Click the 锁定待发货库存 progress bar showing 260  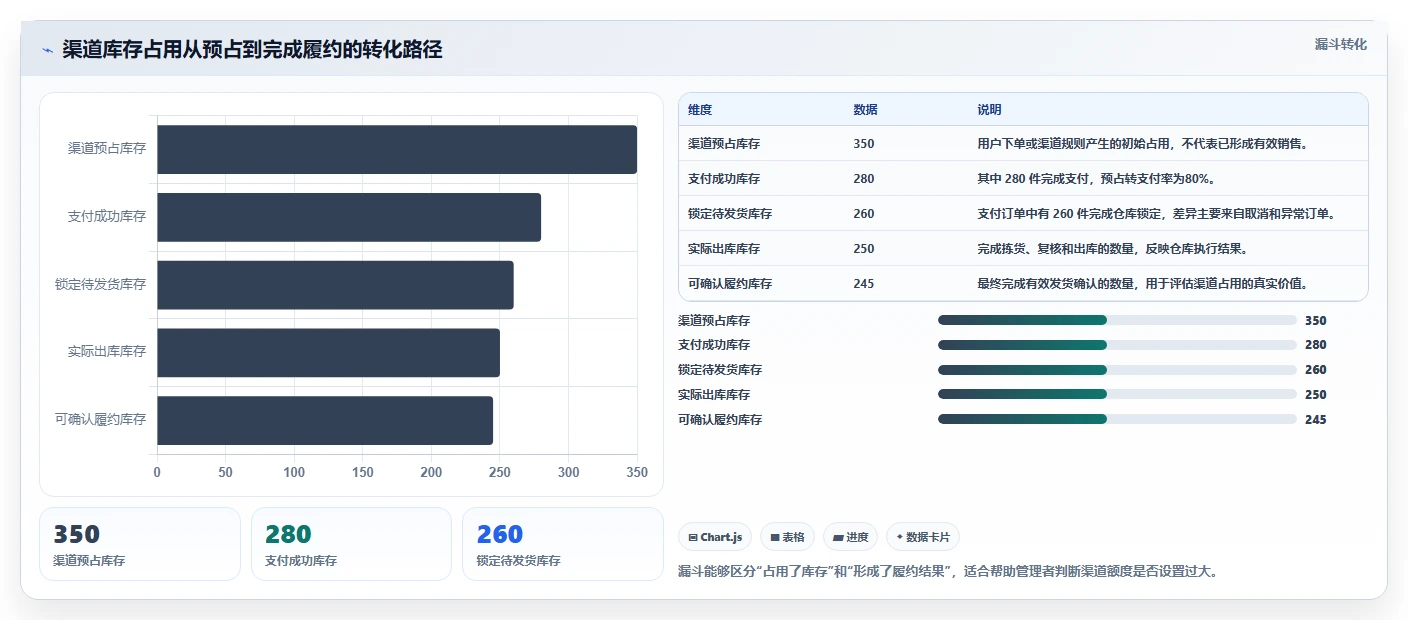(x=1117, y=370)
